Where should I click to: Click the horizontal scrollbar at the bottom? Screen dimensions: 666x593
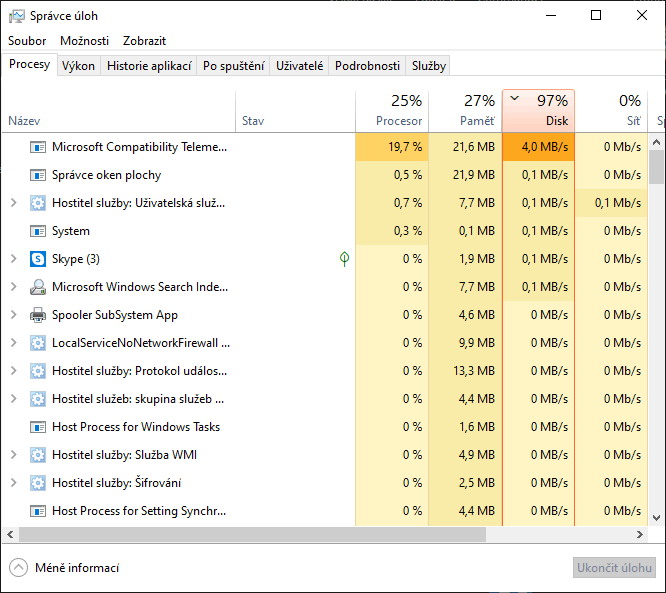click(x=300, y=535)
